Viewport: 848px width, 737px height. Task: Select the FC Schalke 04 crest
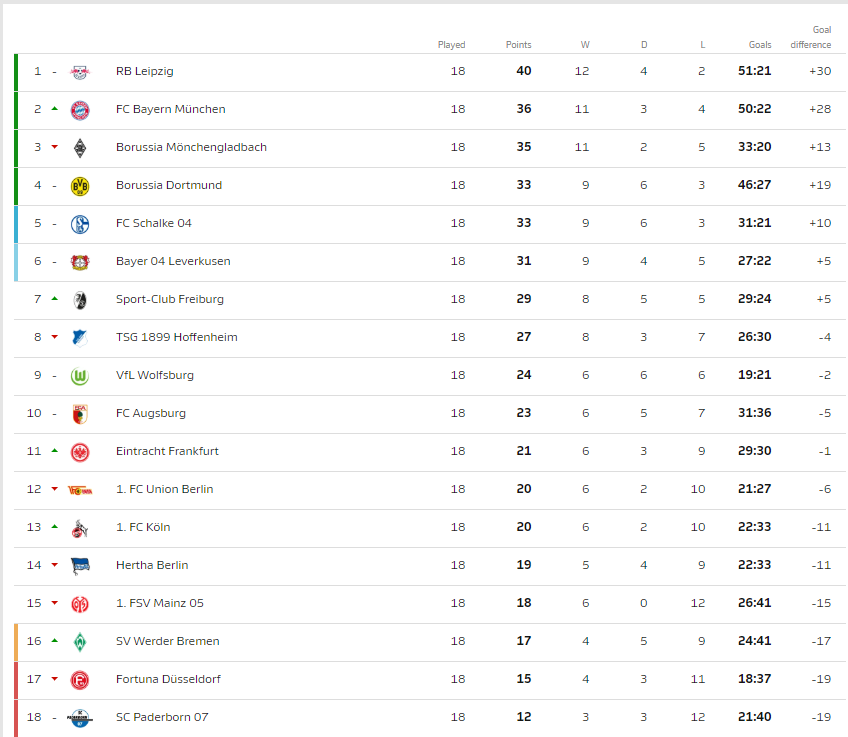(80, 224)
